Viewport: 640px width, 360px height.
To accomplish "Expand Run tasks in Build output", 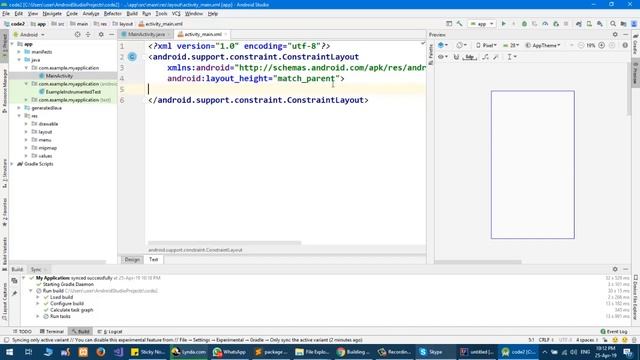I will coord(38,316).
